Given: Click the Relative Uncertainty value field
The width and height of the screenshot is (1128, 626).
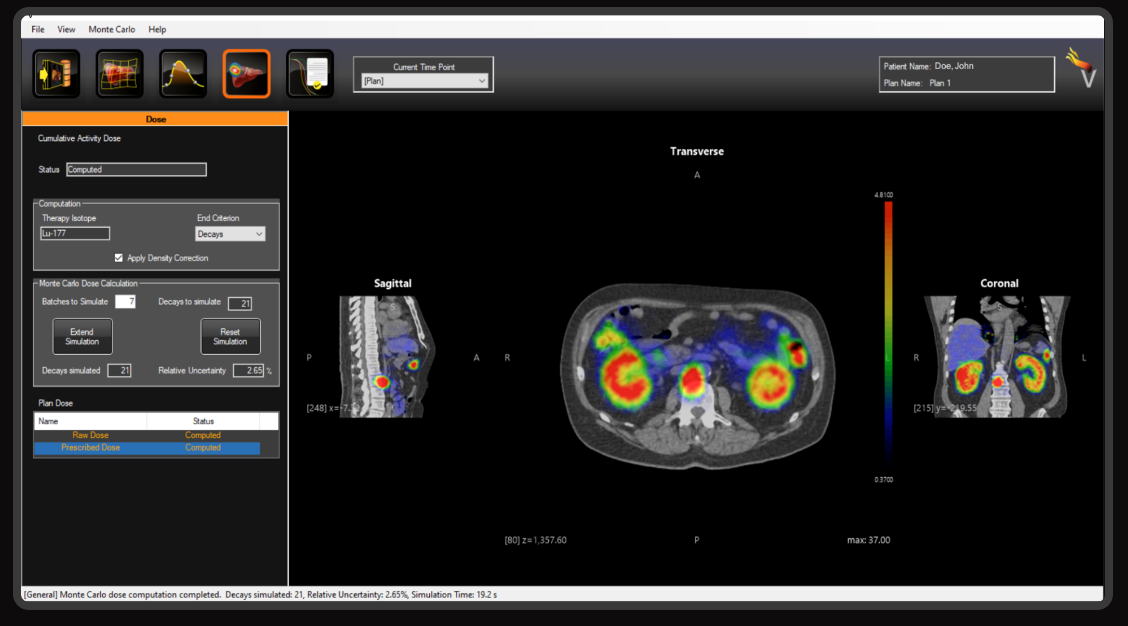Looking at the screenshot, I should pyautogui.click(x=249, y=371).
